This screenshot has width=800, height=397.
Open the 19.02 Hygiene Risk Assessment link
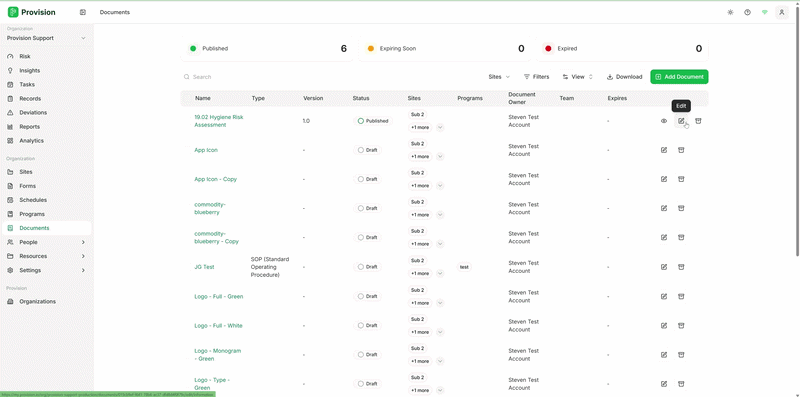point(219,121)
